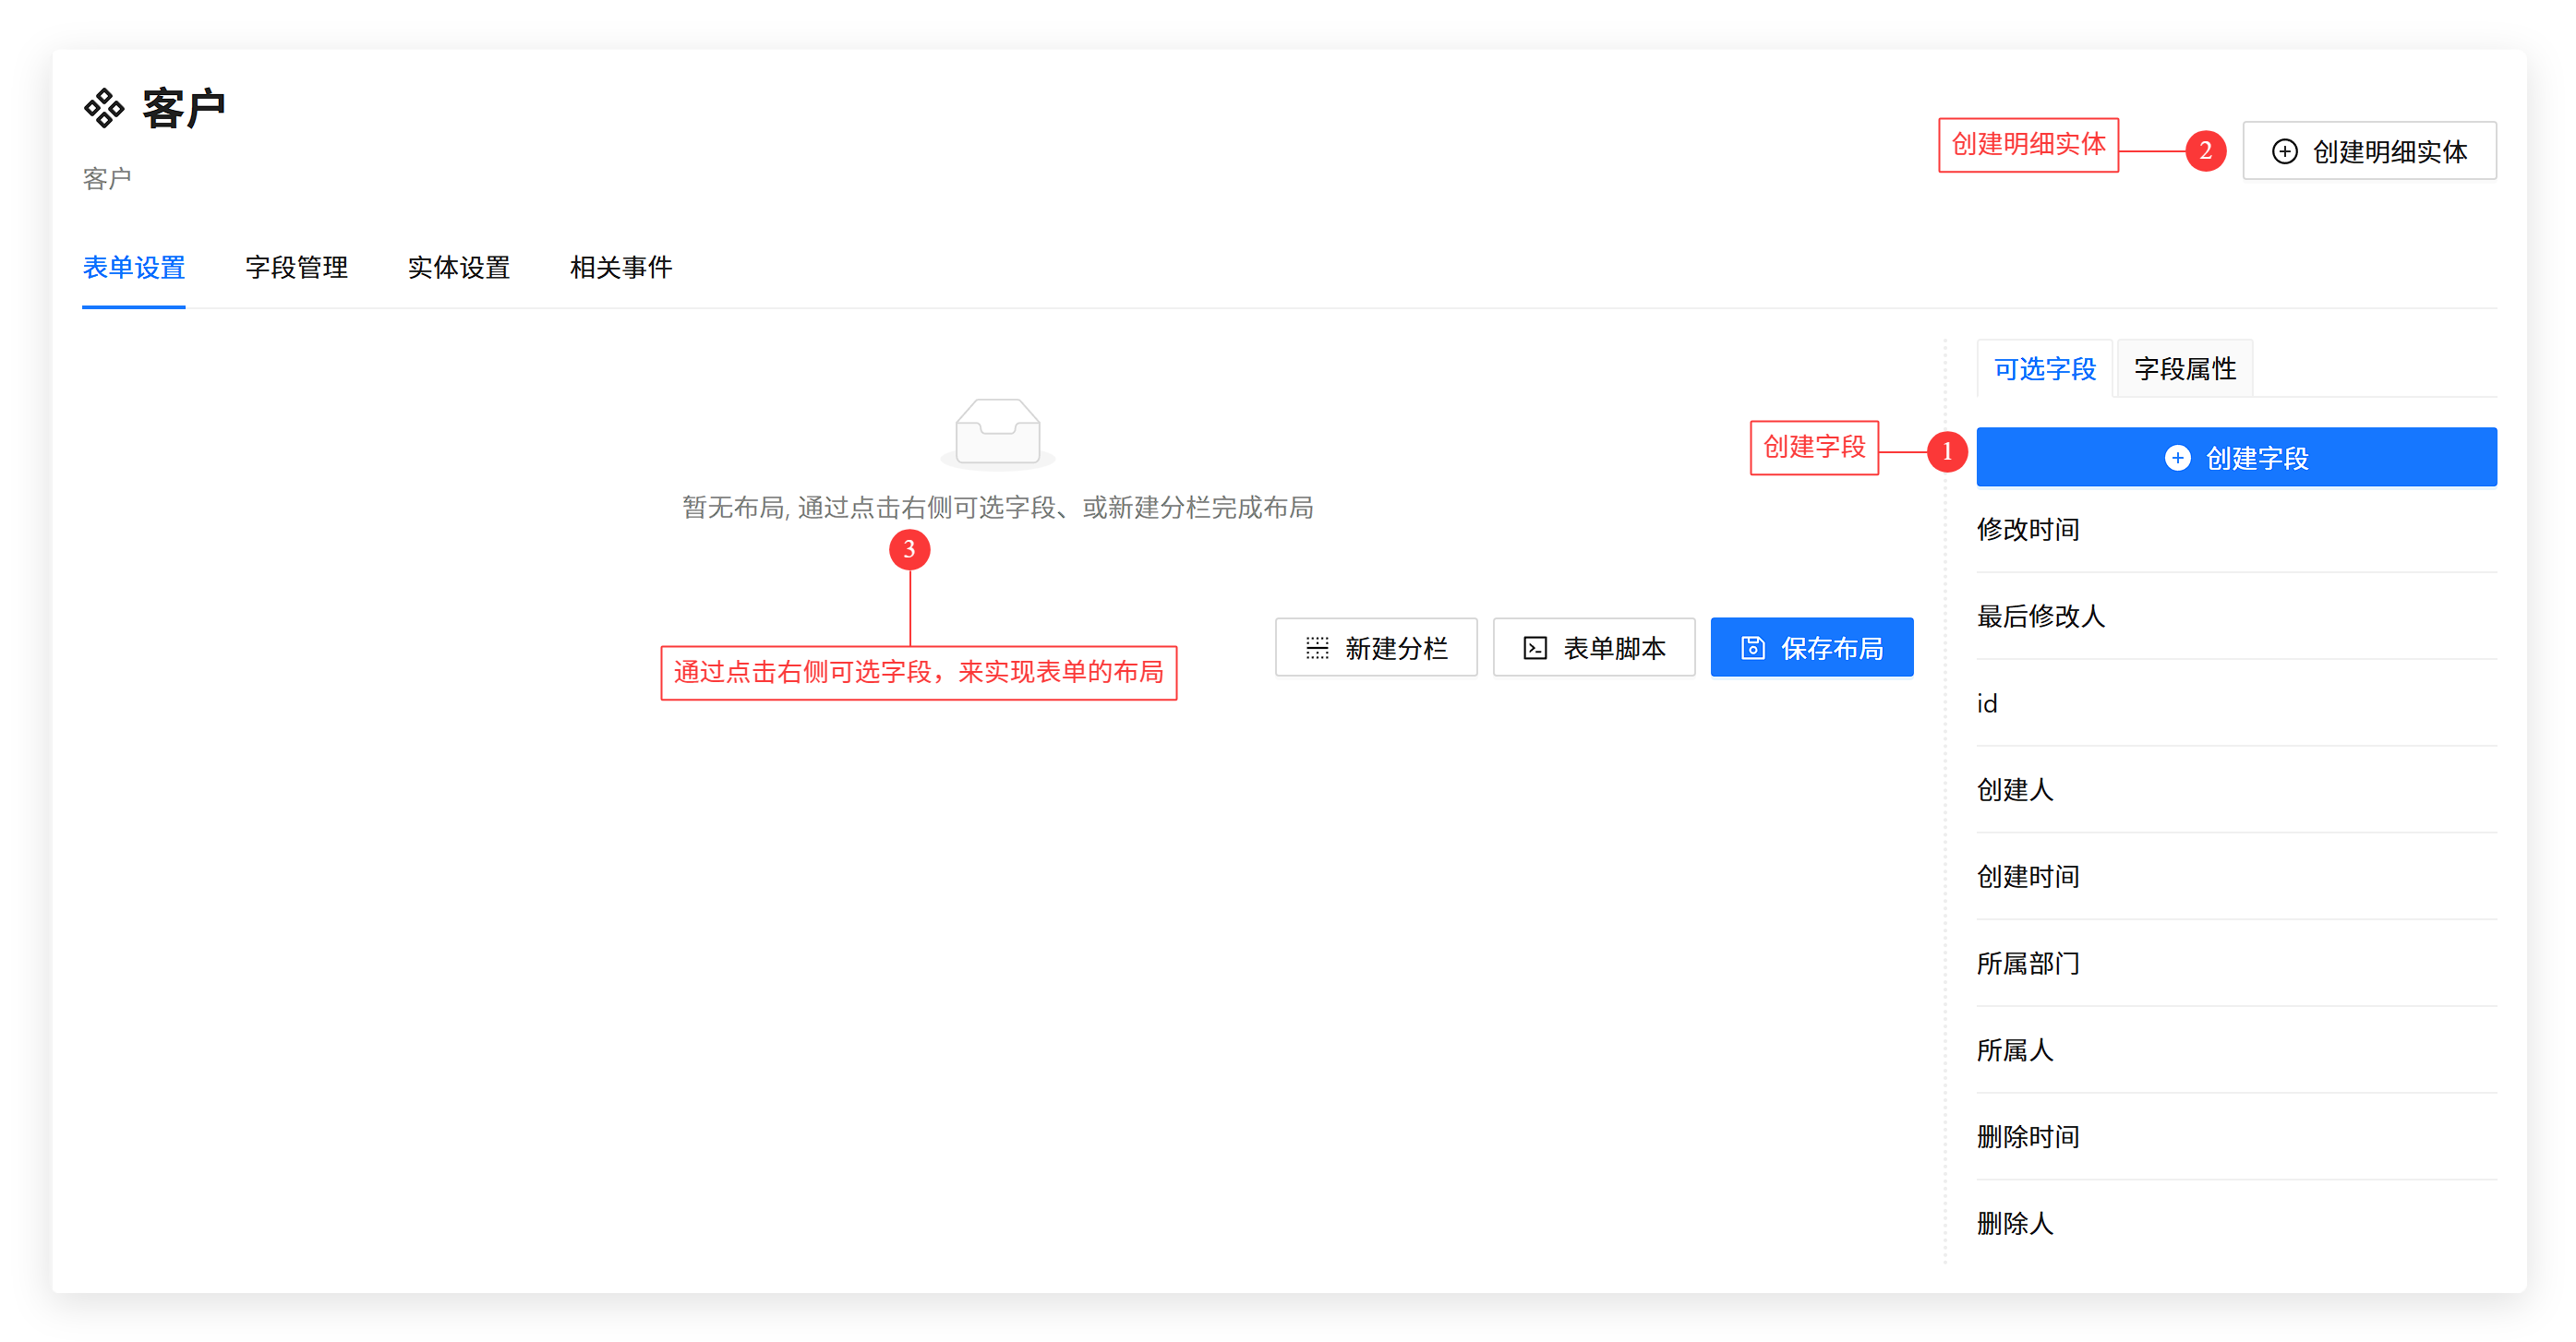
Task: Switch to the 字段属性 panel tab
Action: tap(2185, 369)
